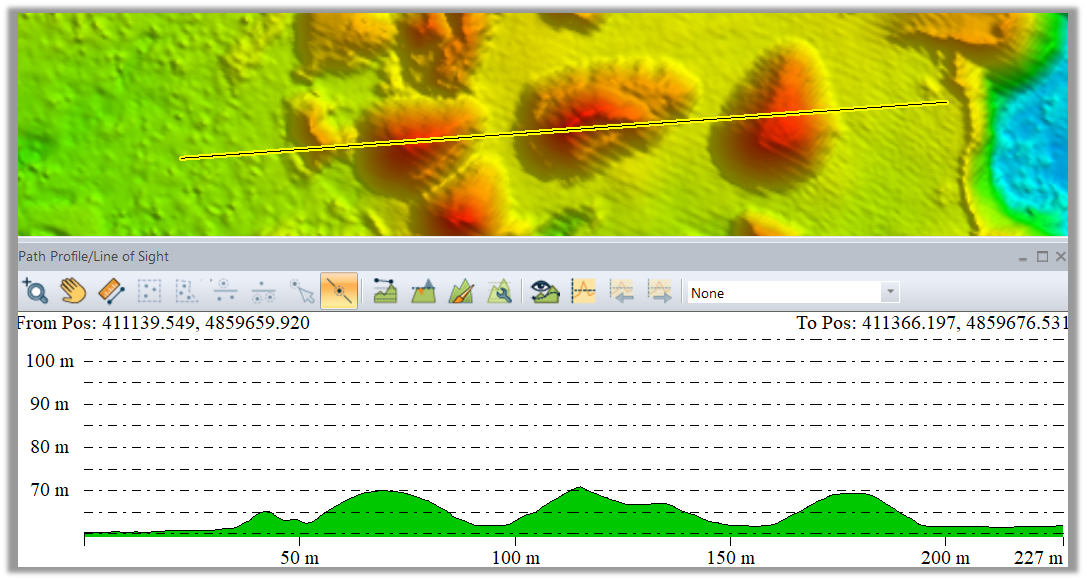1086x580 pixels.
Task: Run the line of sight eye tool
Action: 545,291
